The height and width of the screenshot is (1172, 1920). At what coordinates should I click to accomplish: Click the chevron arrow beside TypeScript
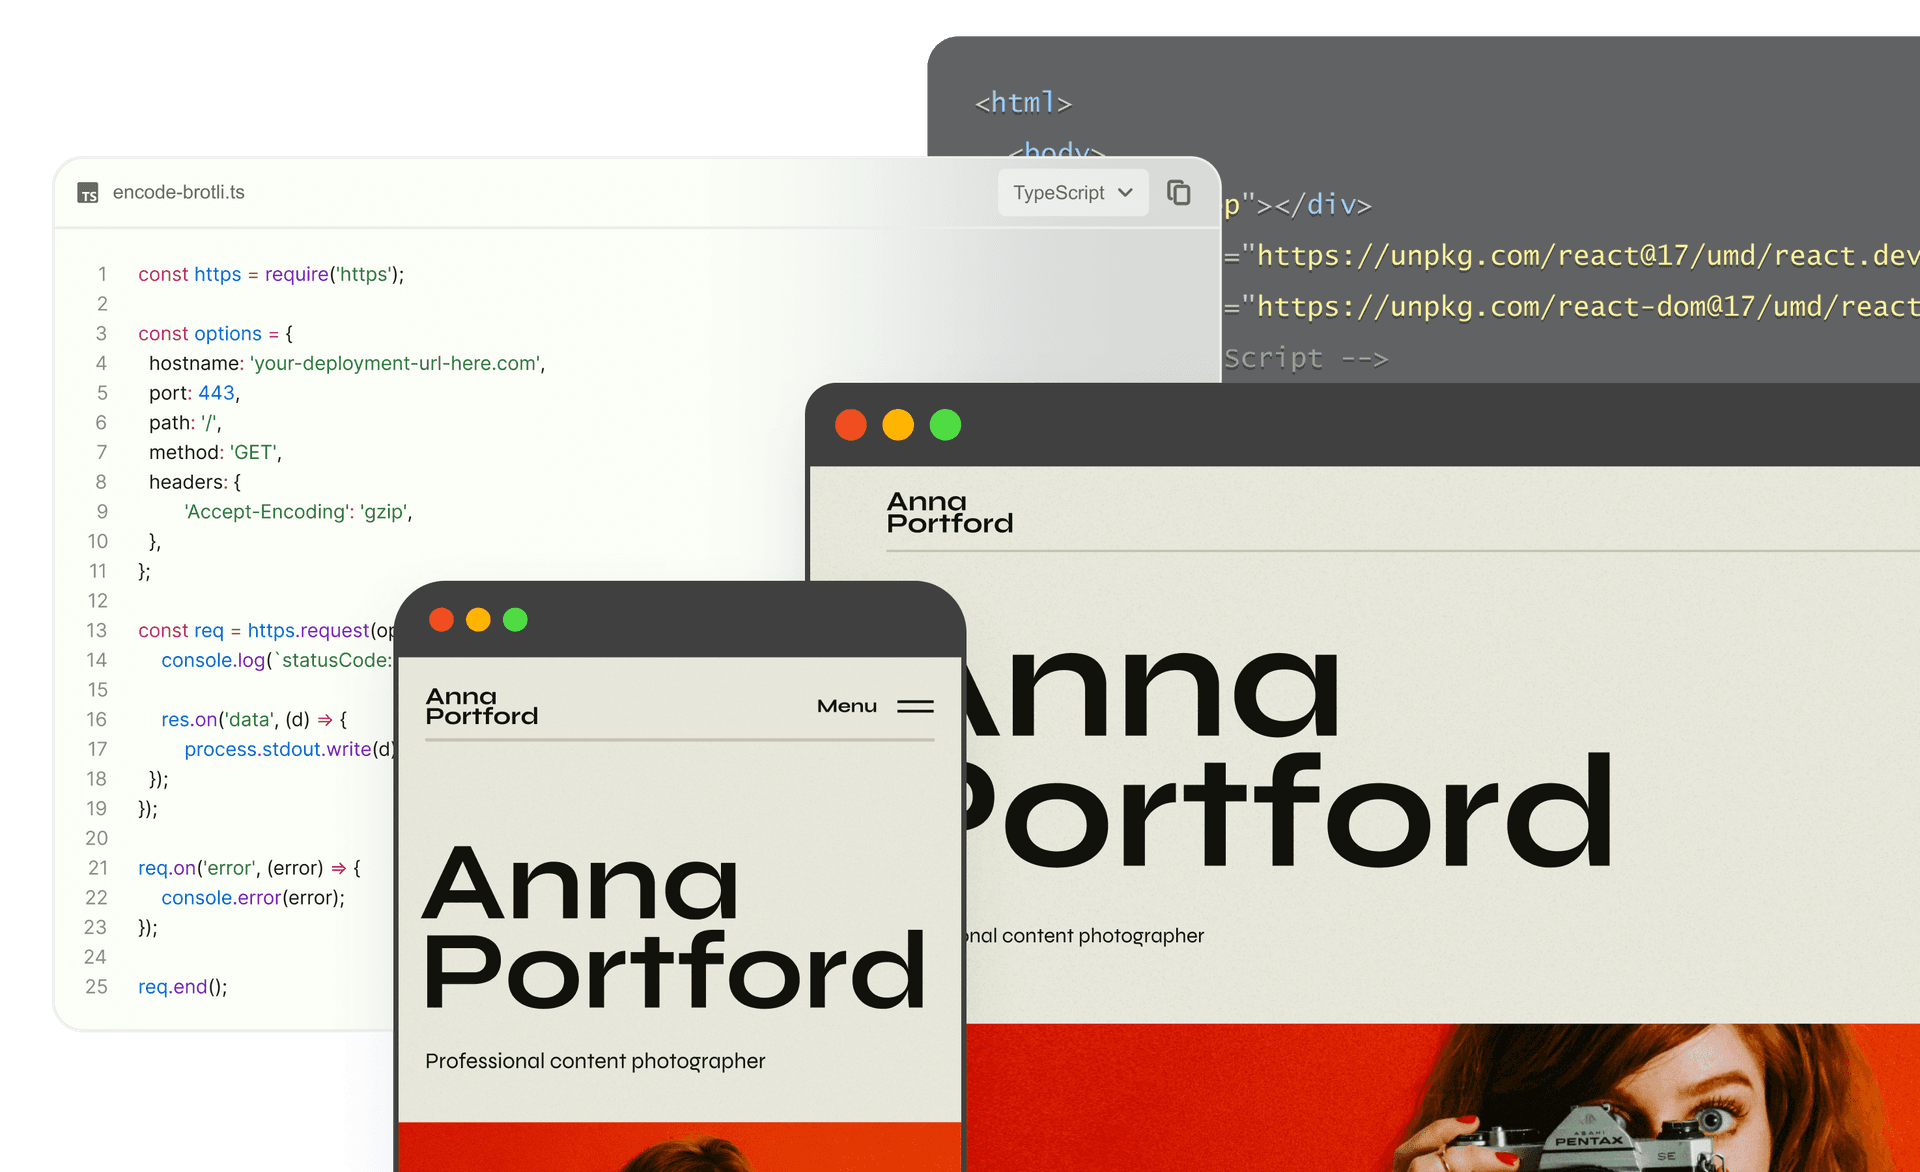click(1125, 192)
